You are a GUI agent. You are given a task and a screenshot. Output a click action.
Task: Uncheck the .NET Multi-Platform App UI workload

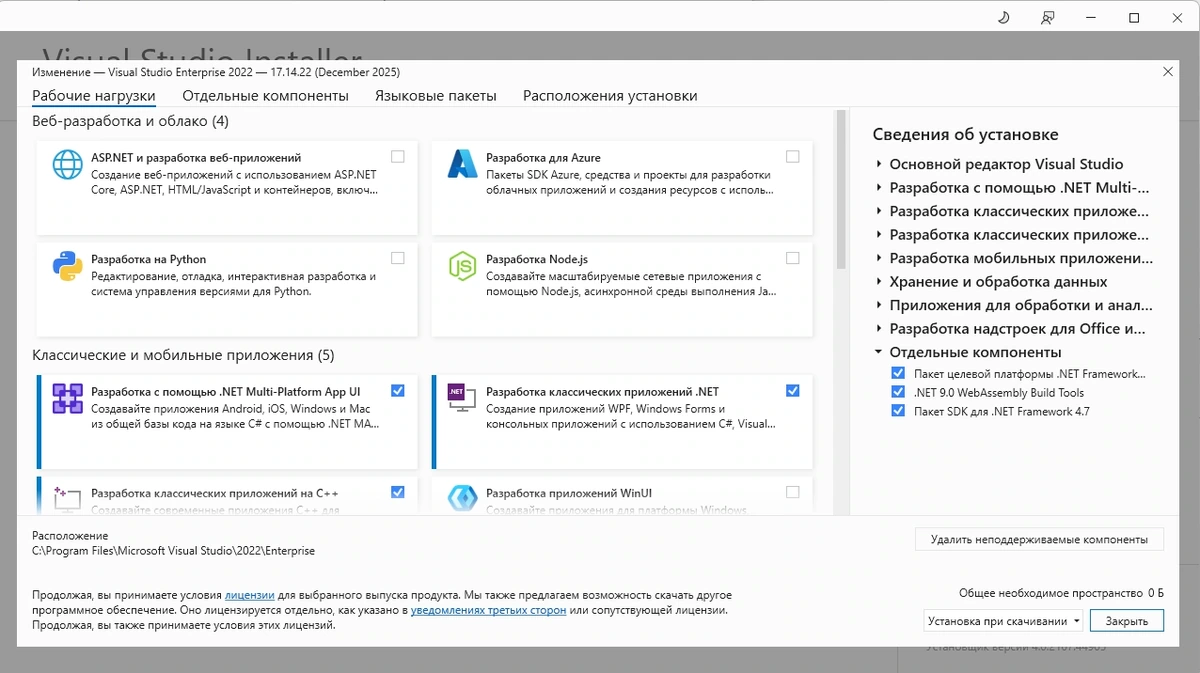398,391
